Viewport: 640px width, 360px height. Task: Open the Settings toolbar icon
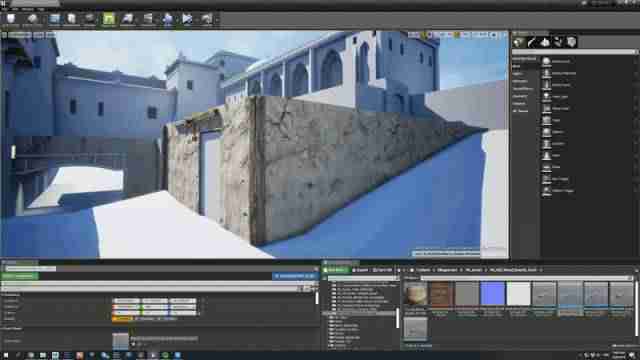click(89, 19)
